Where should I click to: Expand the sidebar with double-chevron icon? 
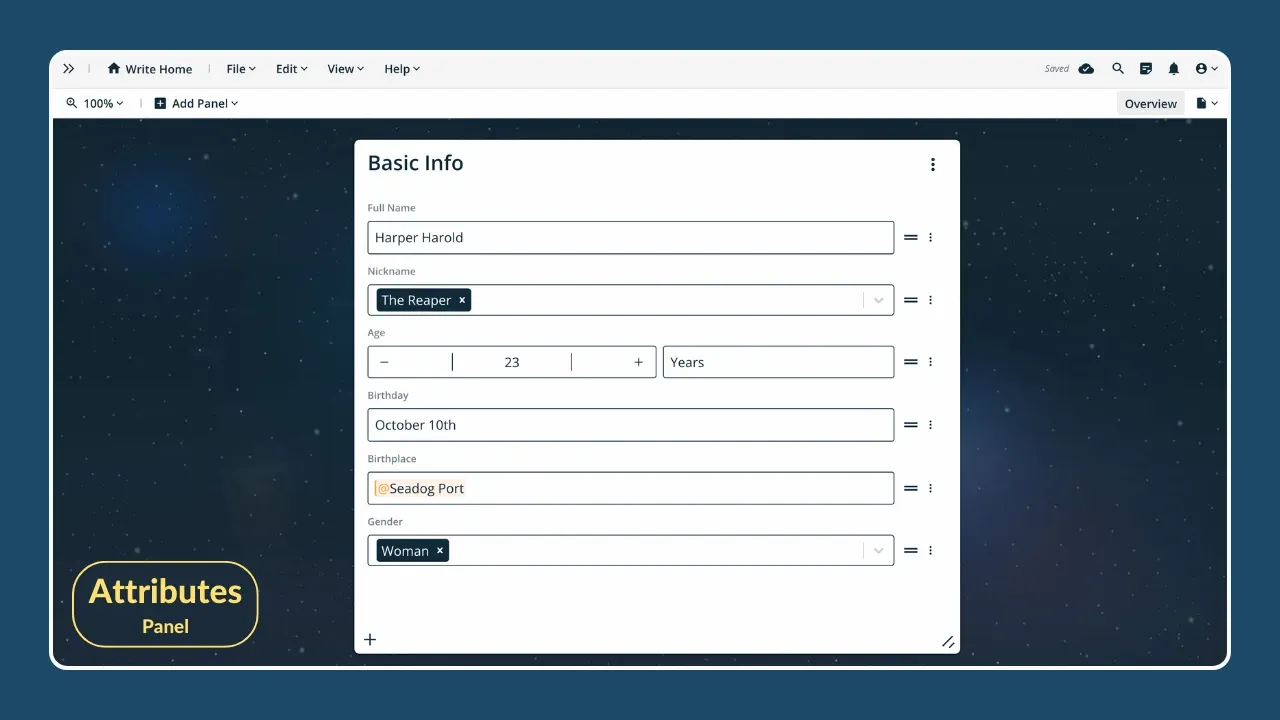[68, 69]
